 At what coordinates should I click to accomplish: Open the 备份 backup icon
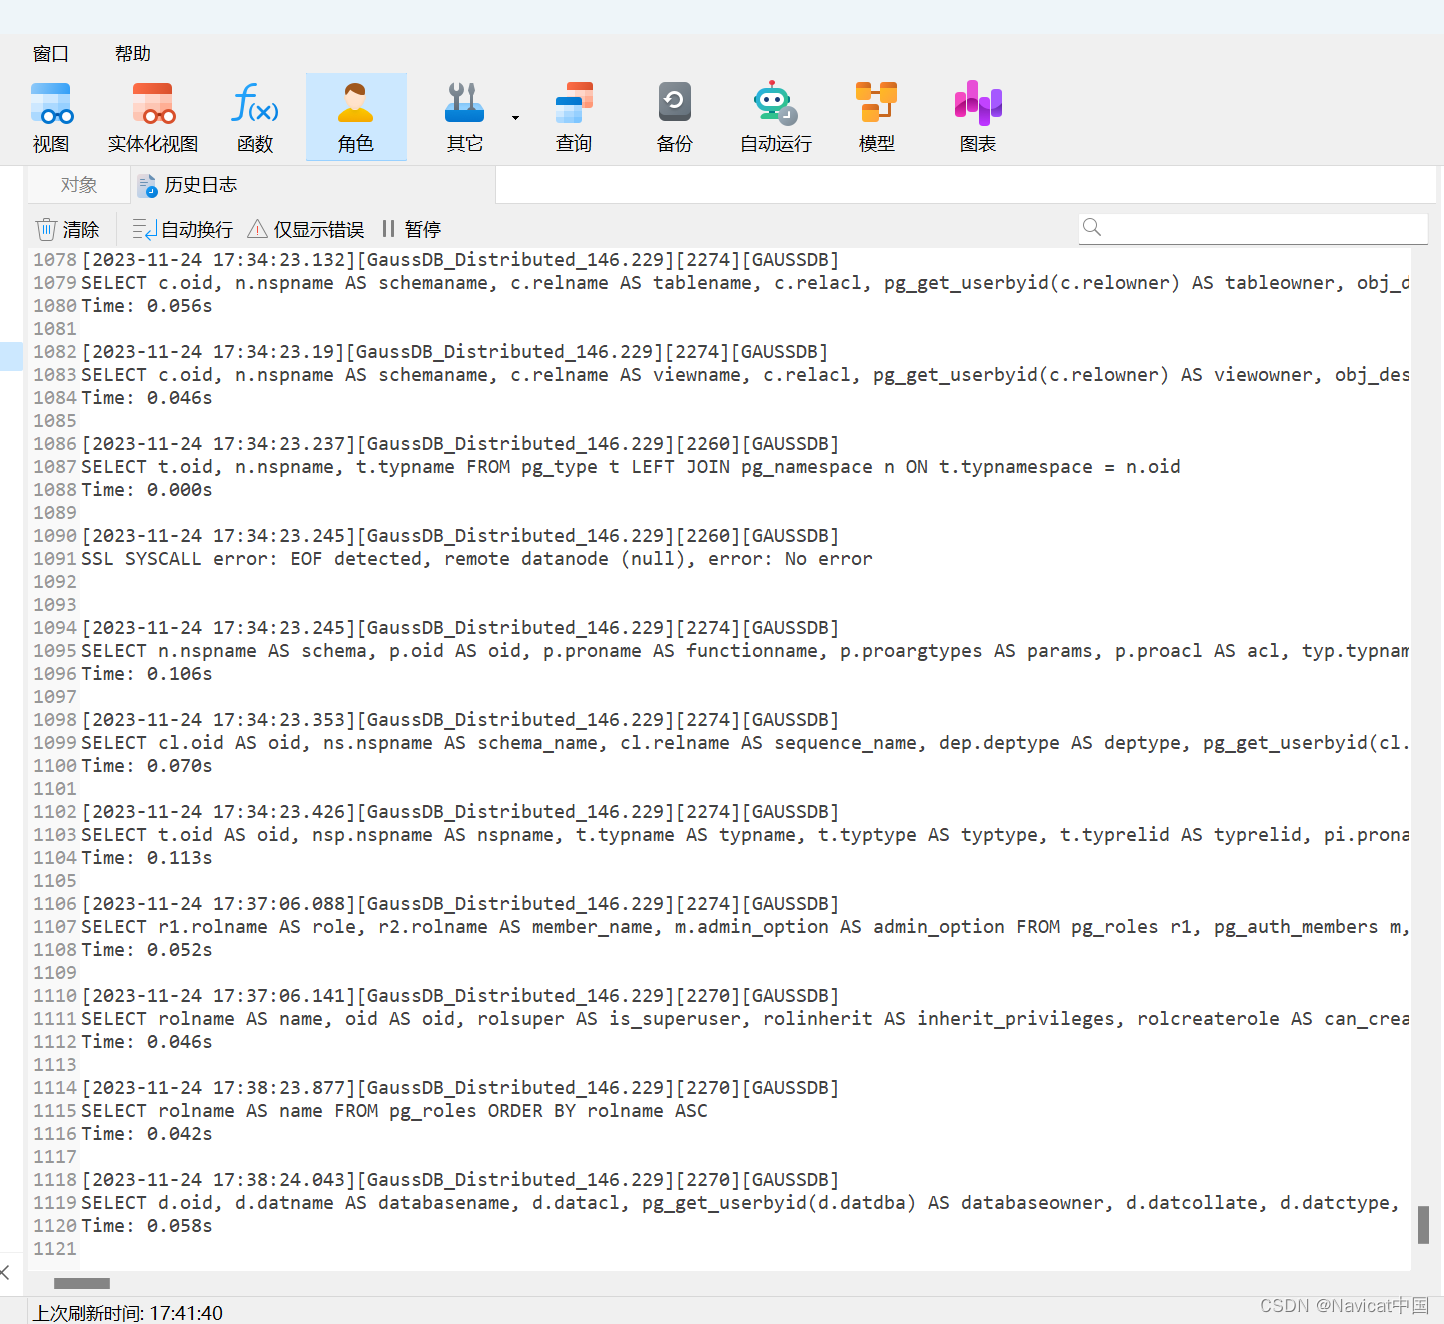[675, 117]
